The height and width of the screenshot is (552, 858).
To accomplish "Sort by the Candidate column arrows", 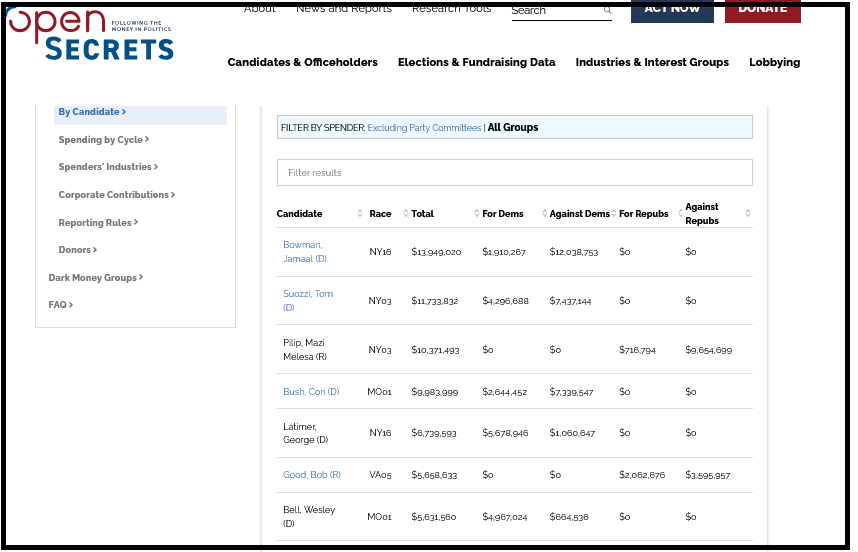I will pyautogui.click(x=360, y=213).
